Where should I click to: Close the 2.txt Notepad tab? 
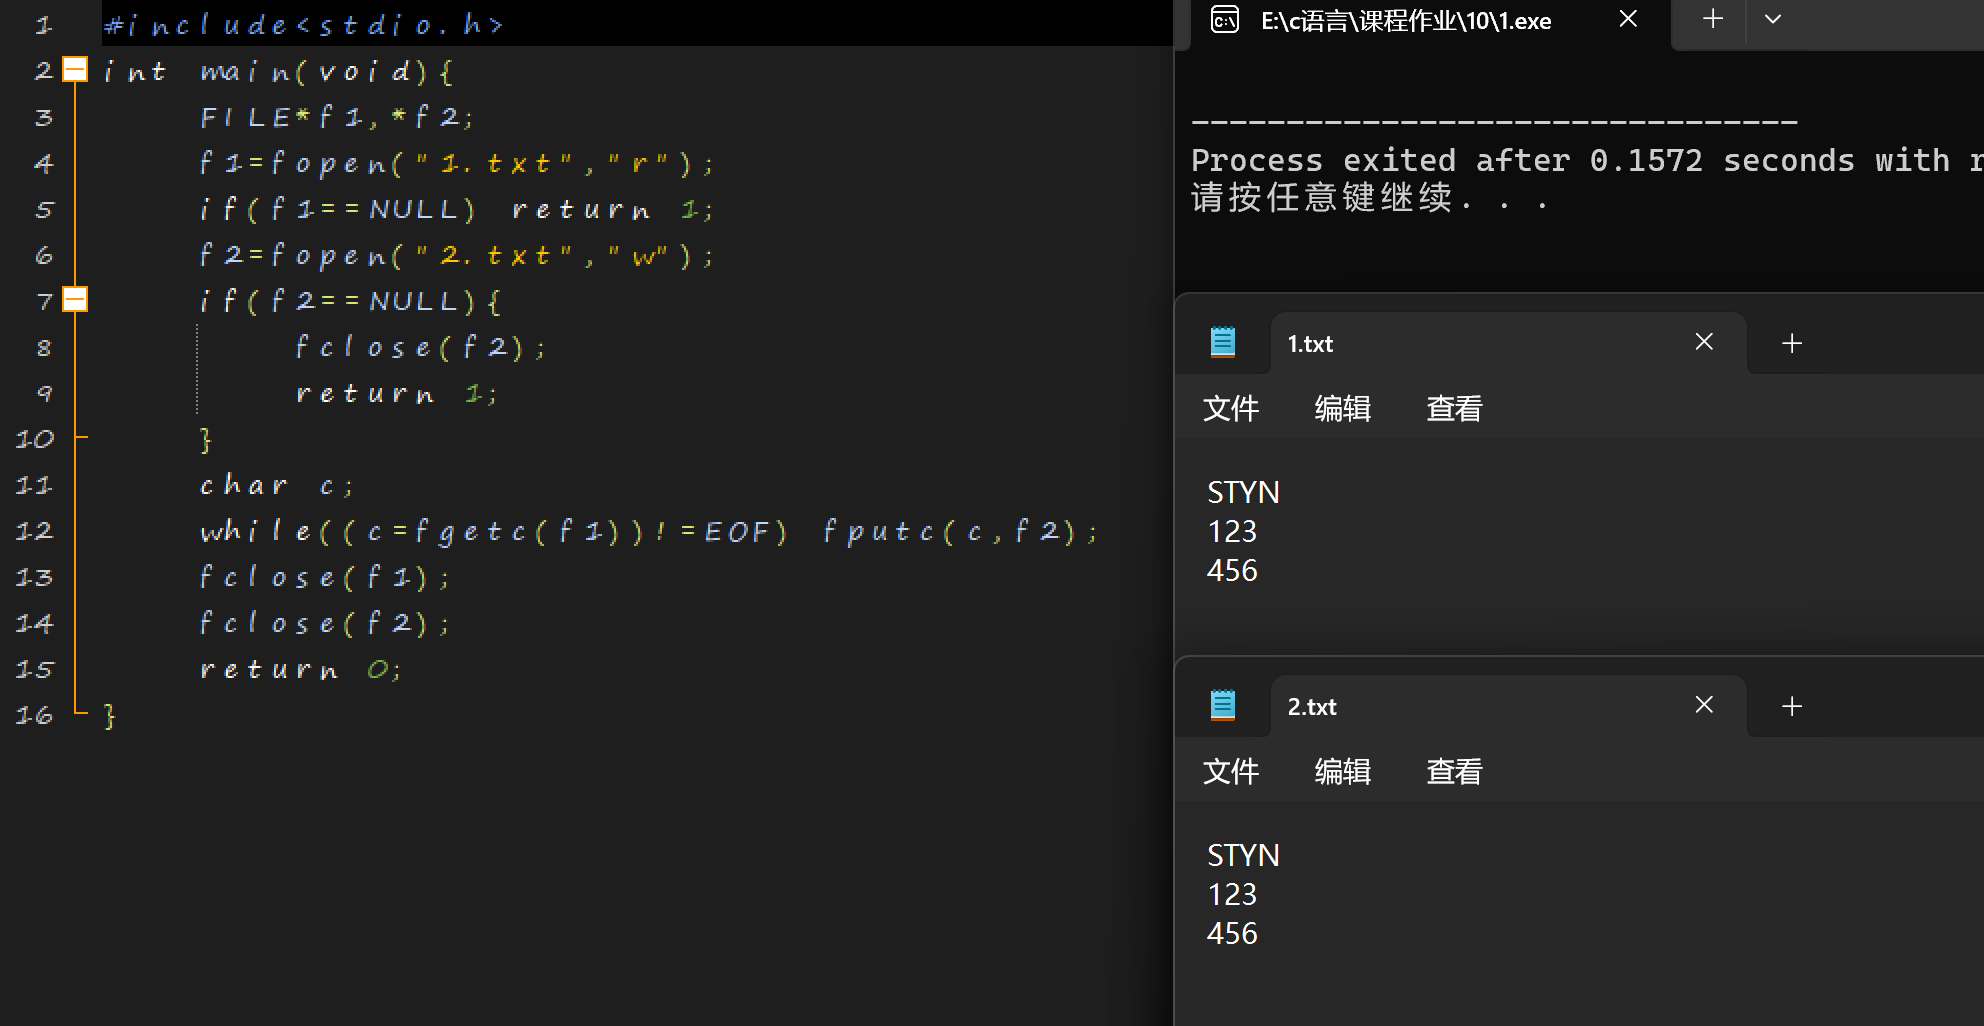tap(1705, 705)
